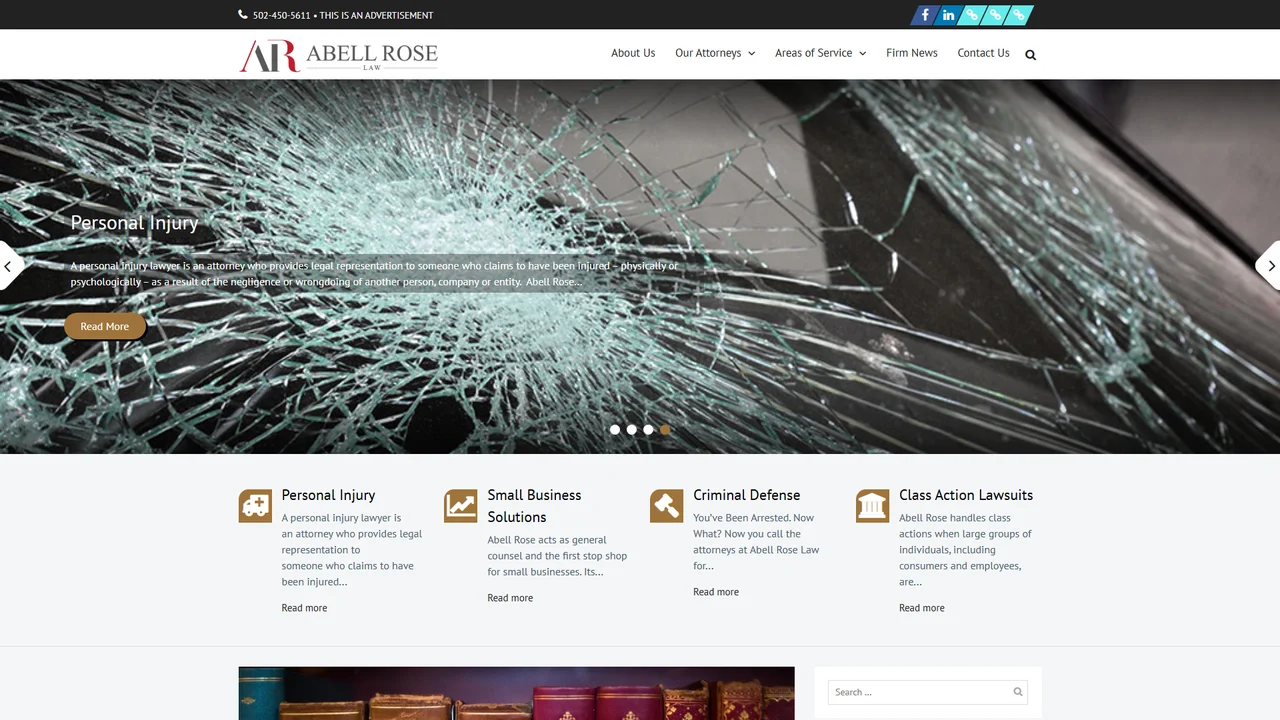Screen dimensions: 1280x720
Task: Open the Personal Injury card heading
Action: click(328, 495)
